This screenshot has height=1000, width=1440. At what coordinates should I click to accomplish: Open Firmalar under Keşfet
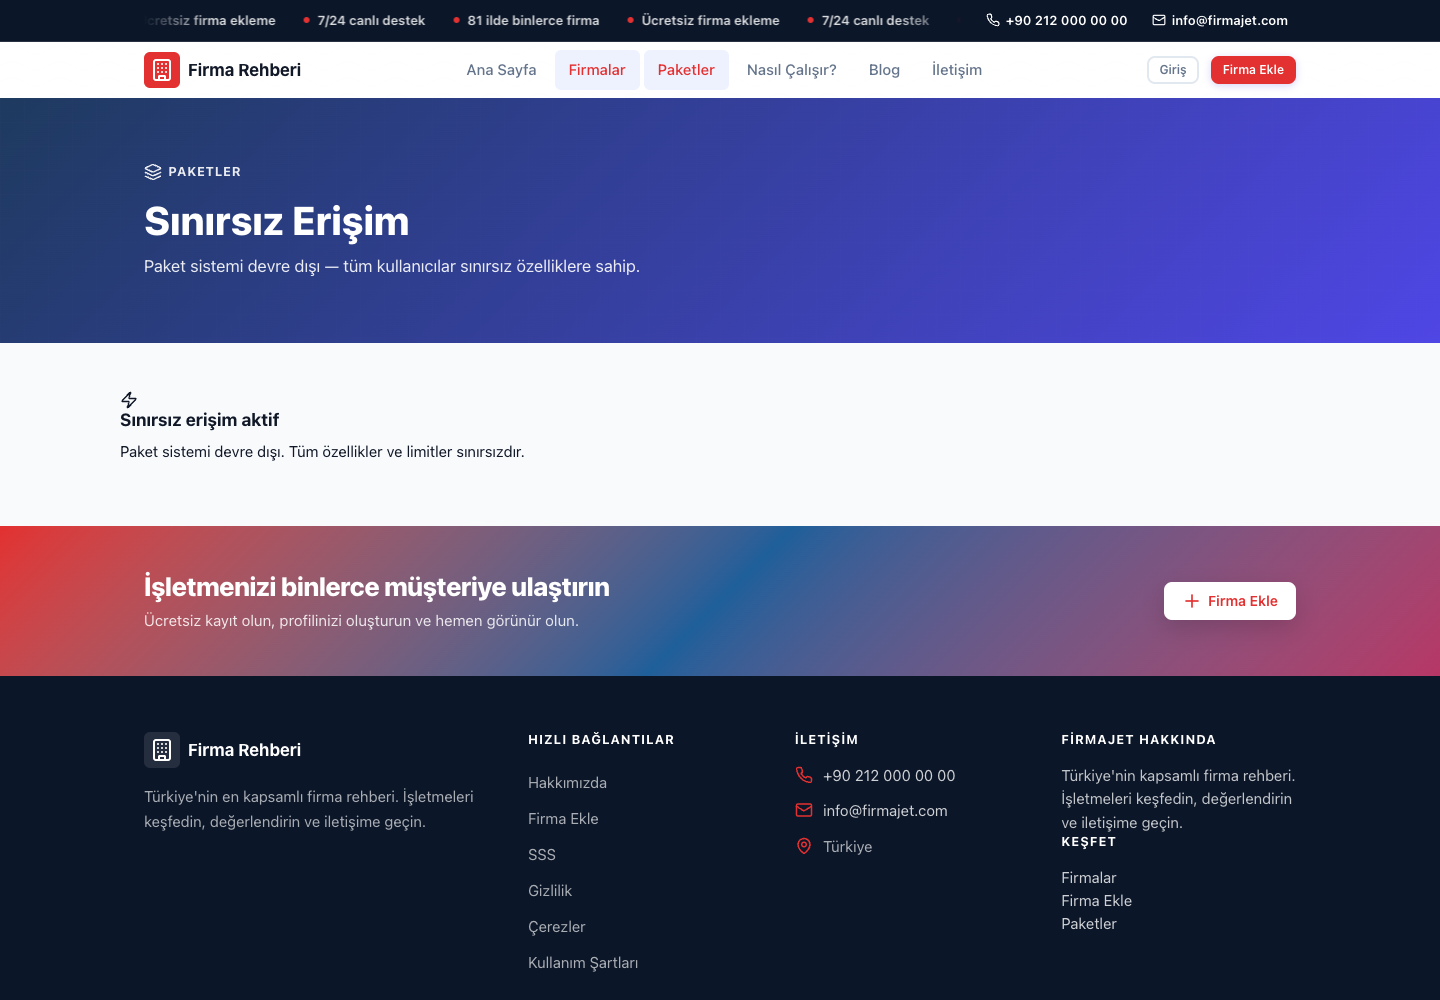(x=1089, y=878)
